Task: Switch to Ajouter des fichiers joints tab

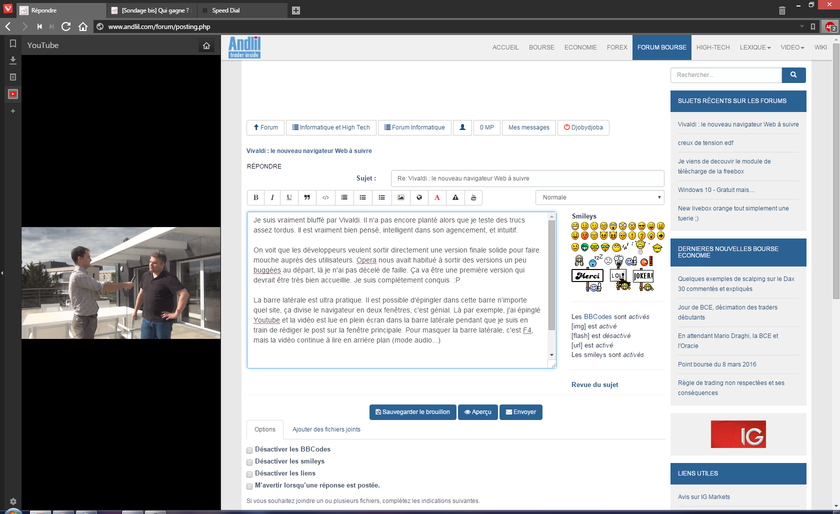Action: pos(325,429)
